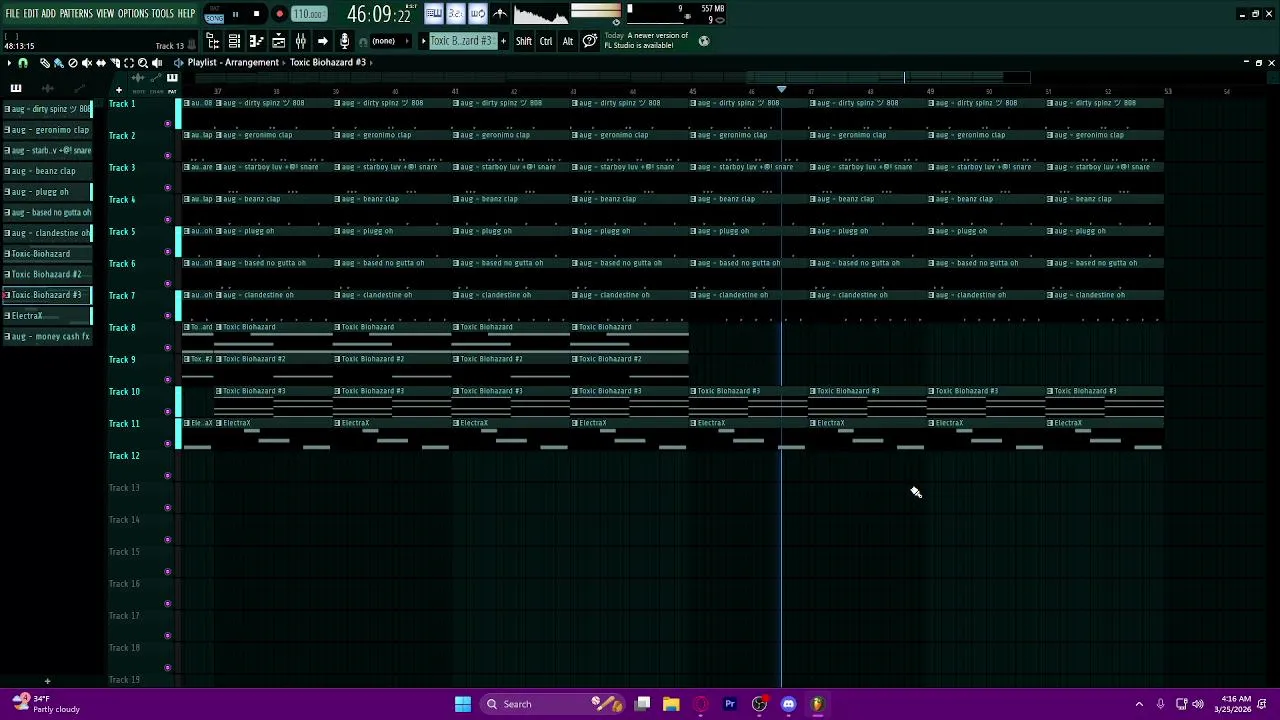
Task: Click the typing keyboard to piano icon
Action: click(x=433, y=14)
